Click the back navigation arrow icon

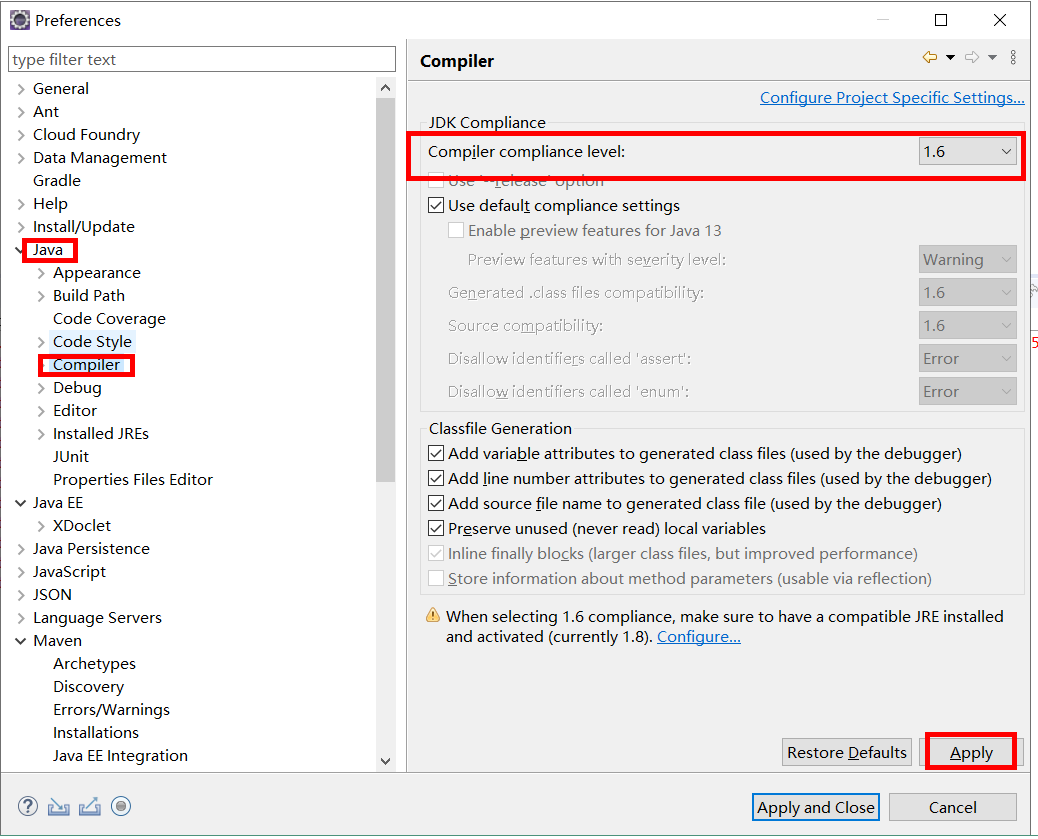930,58
